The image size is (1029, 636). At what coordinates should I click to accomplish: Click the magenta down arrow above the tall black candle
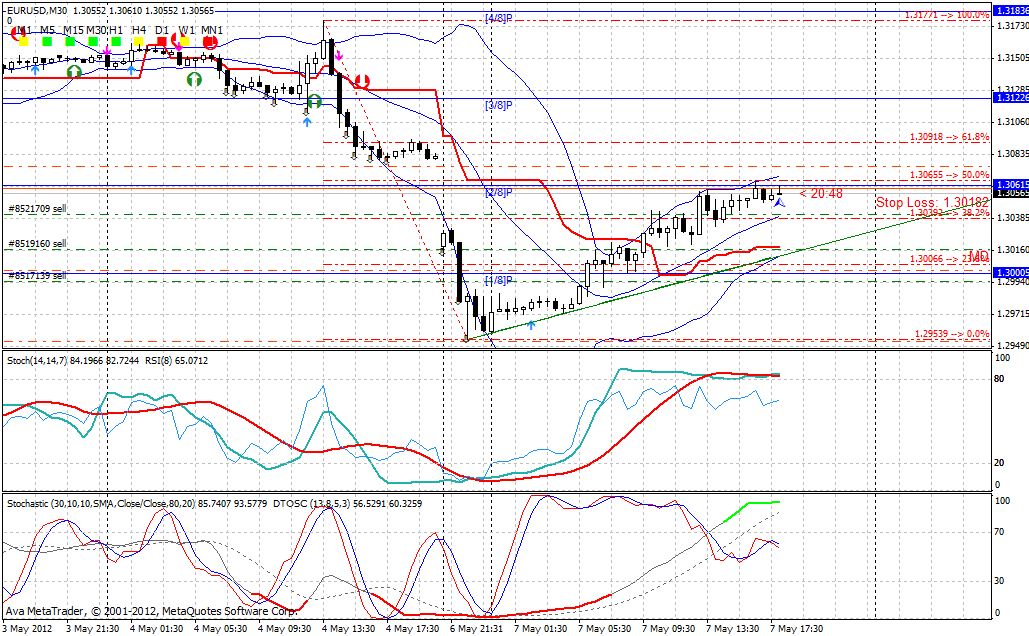339,55
